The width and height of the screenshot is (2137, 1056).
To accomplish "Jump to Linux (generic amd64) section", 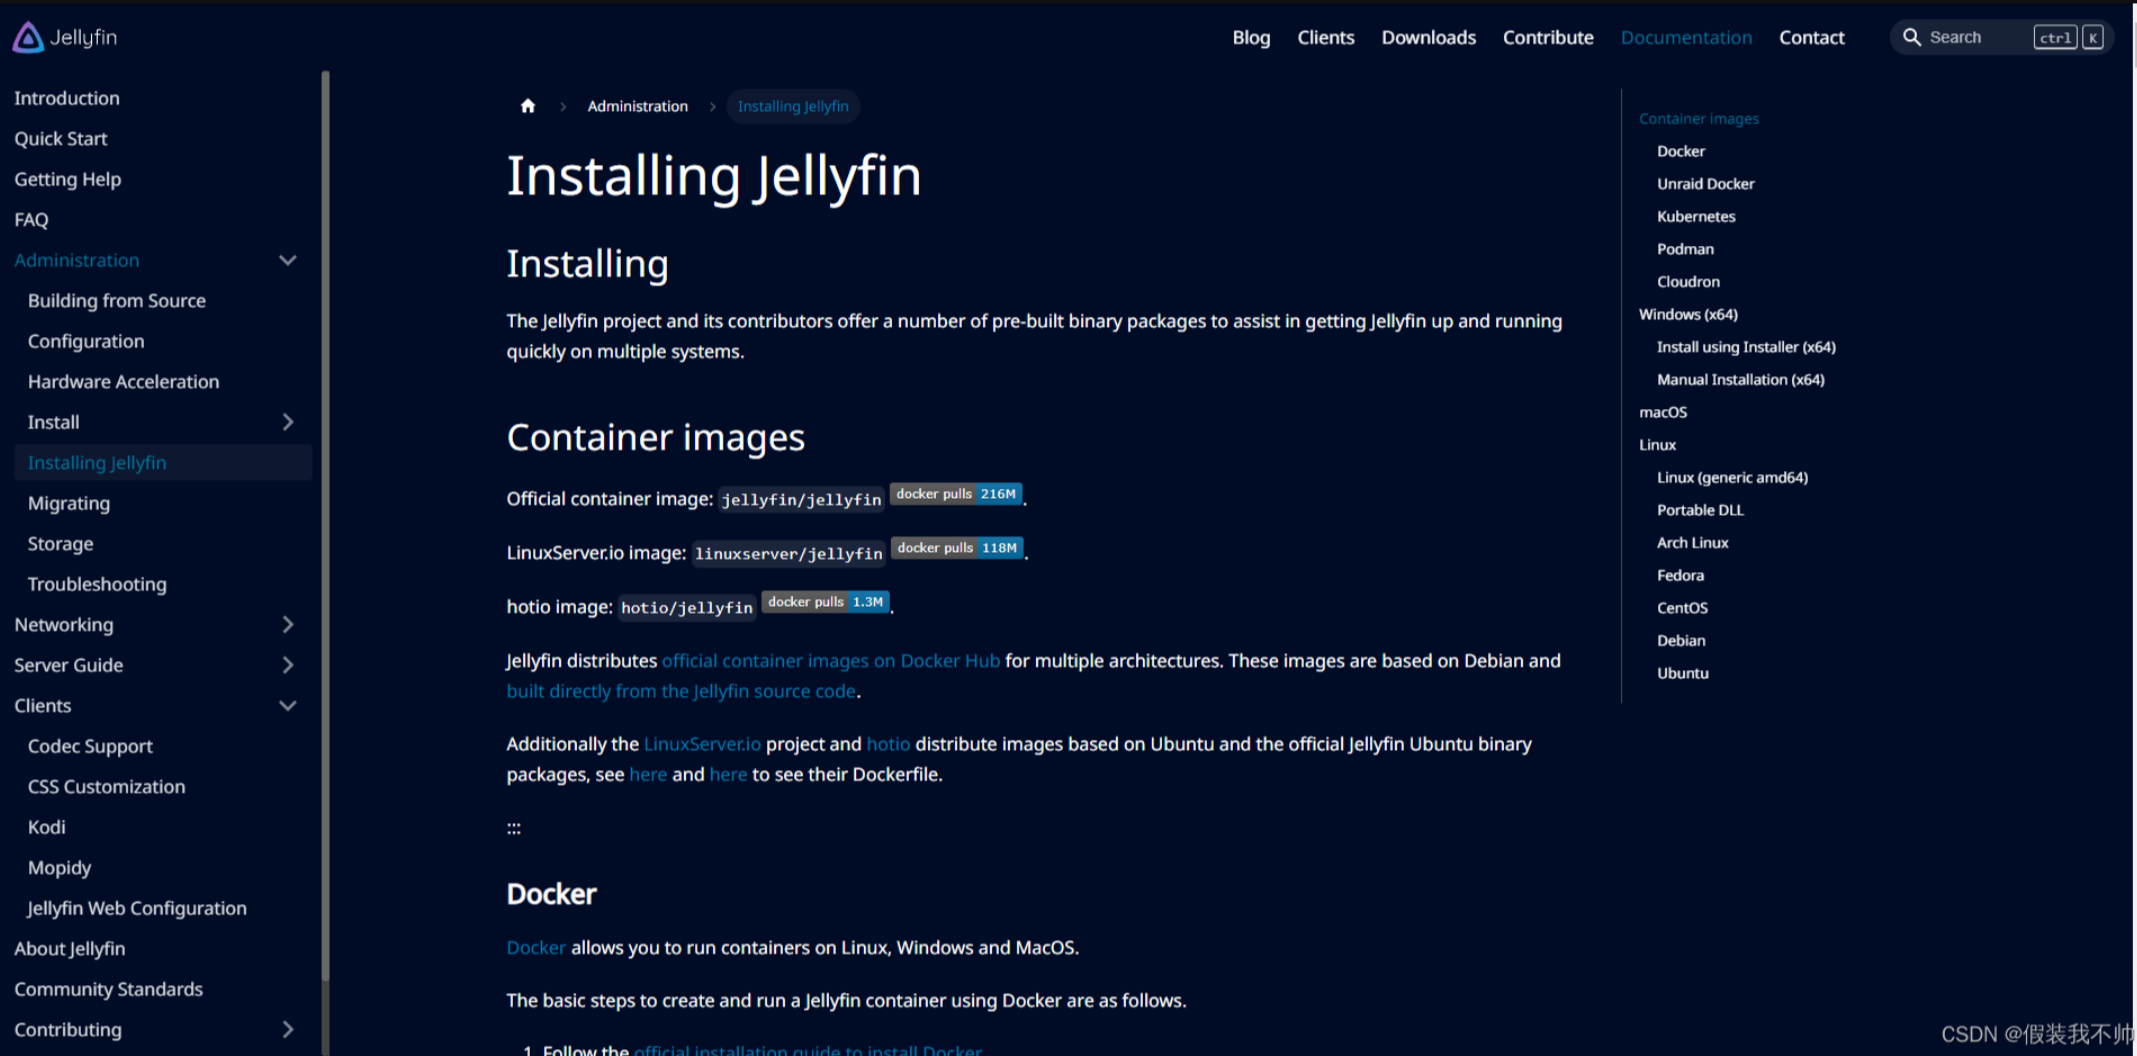I will pos(1733,477).
